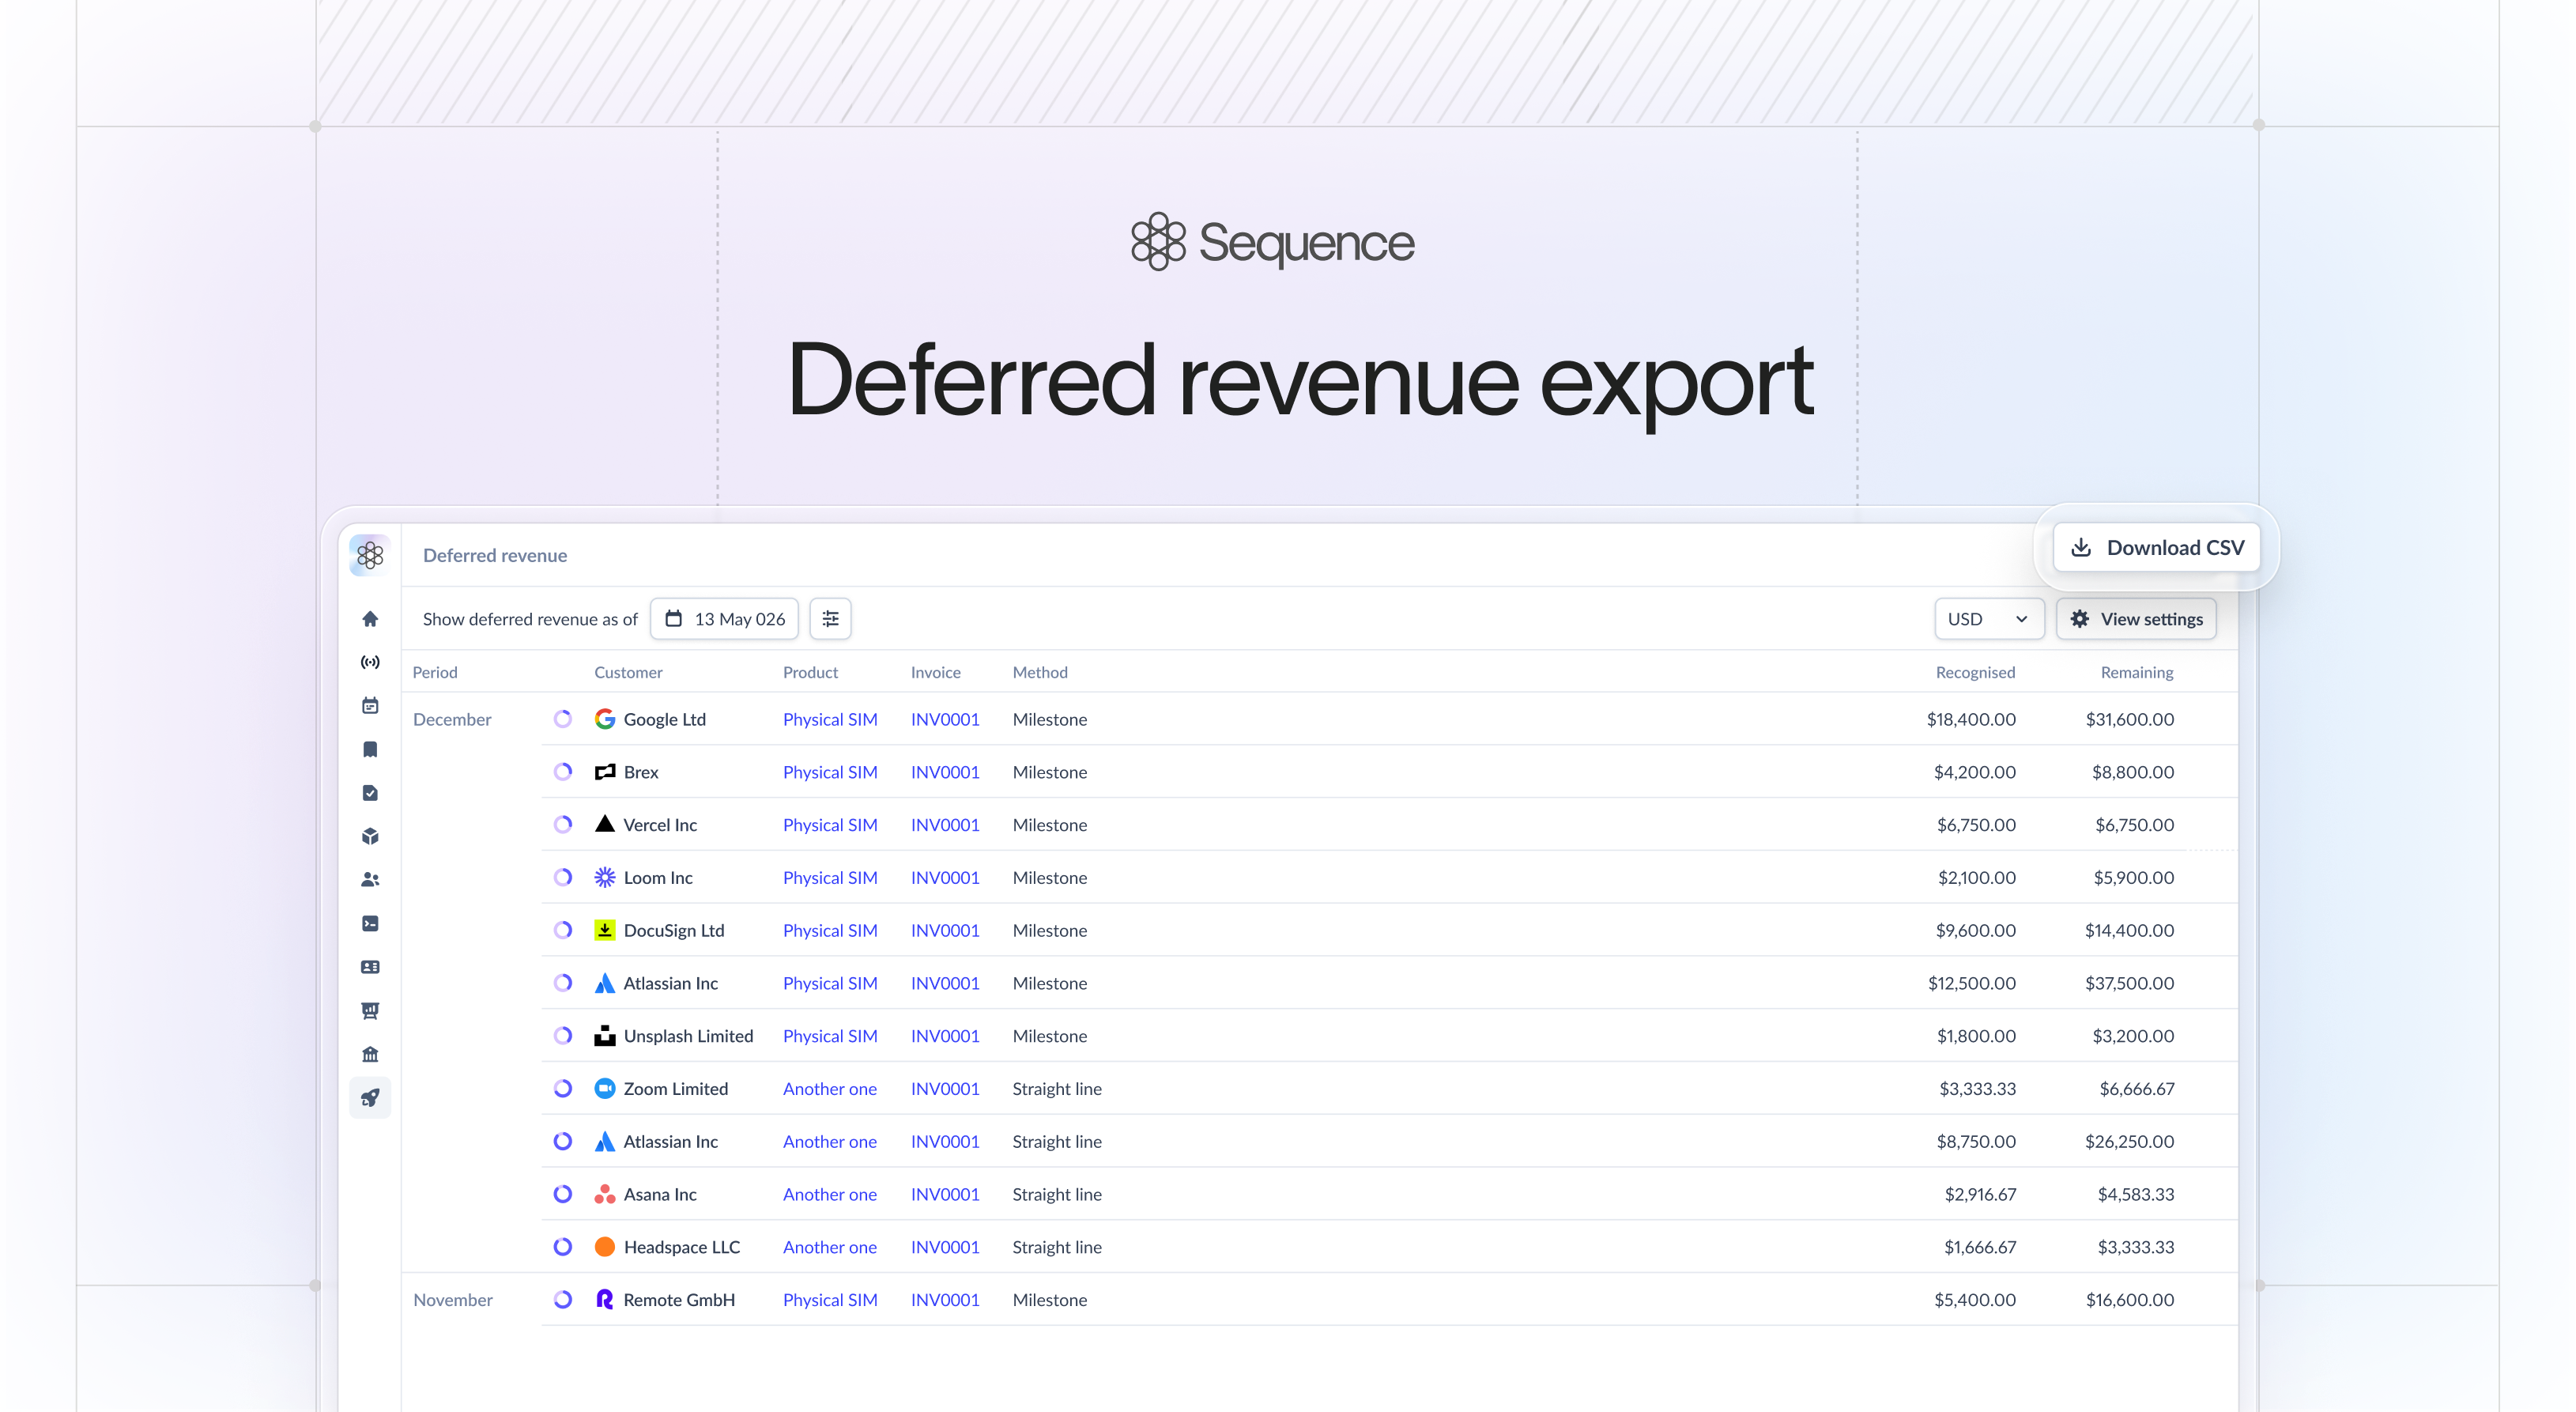The height and width of the screenshot is (1412, 2576).
Task: Click the Headspace orange circle logo
Action: tap(605, 1247)
